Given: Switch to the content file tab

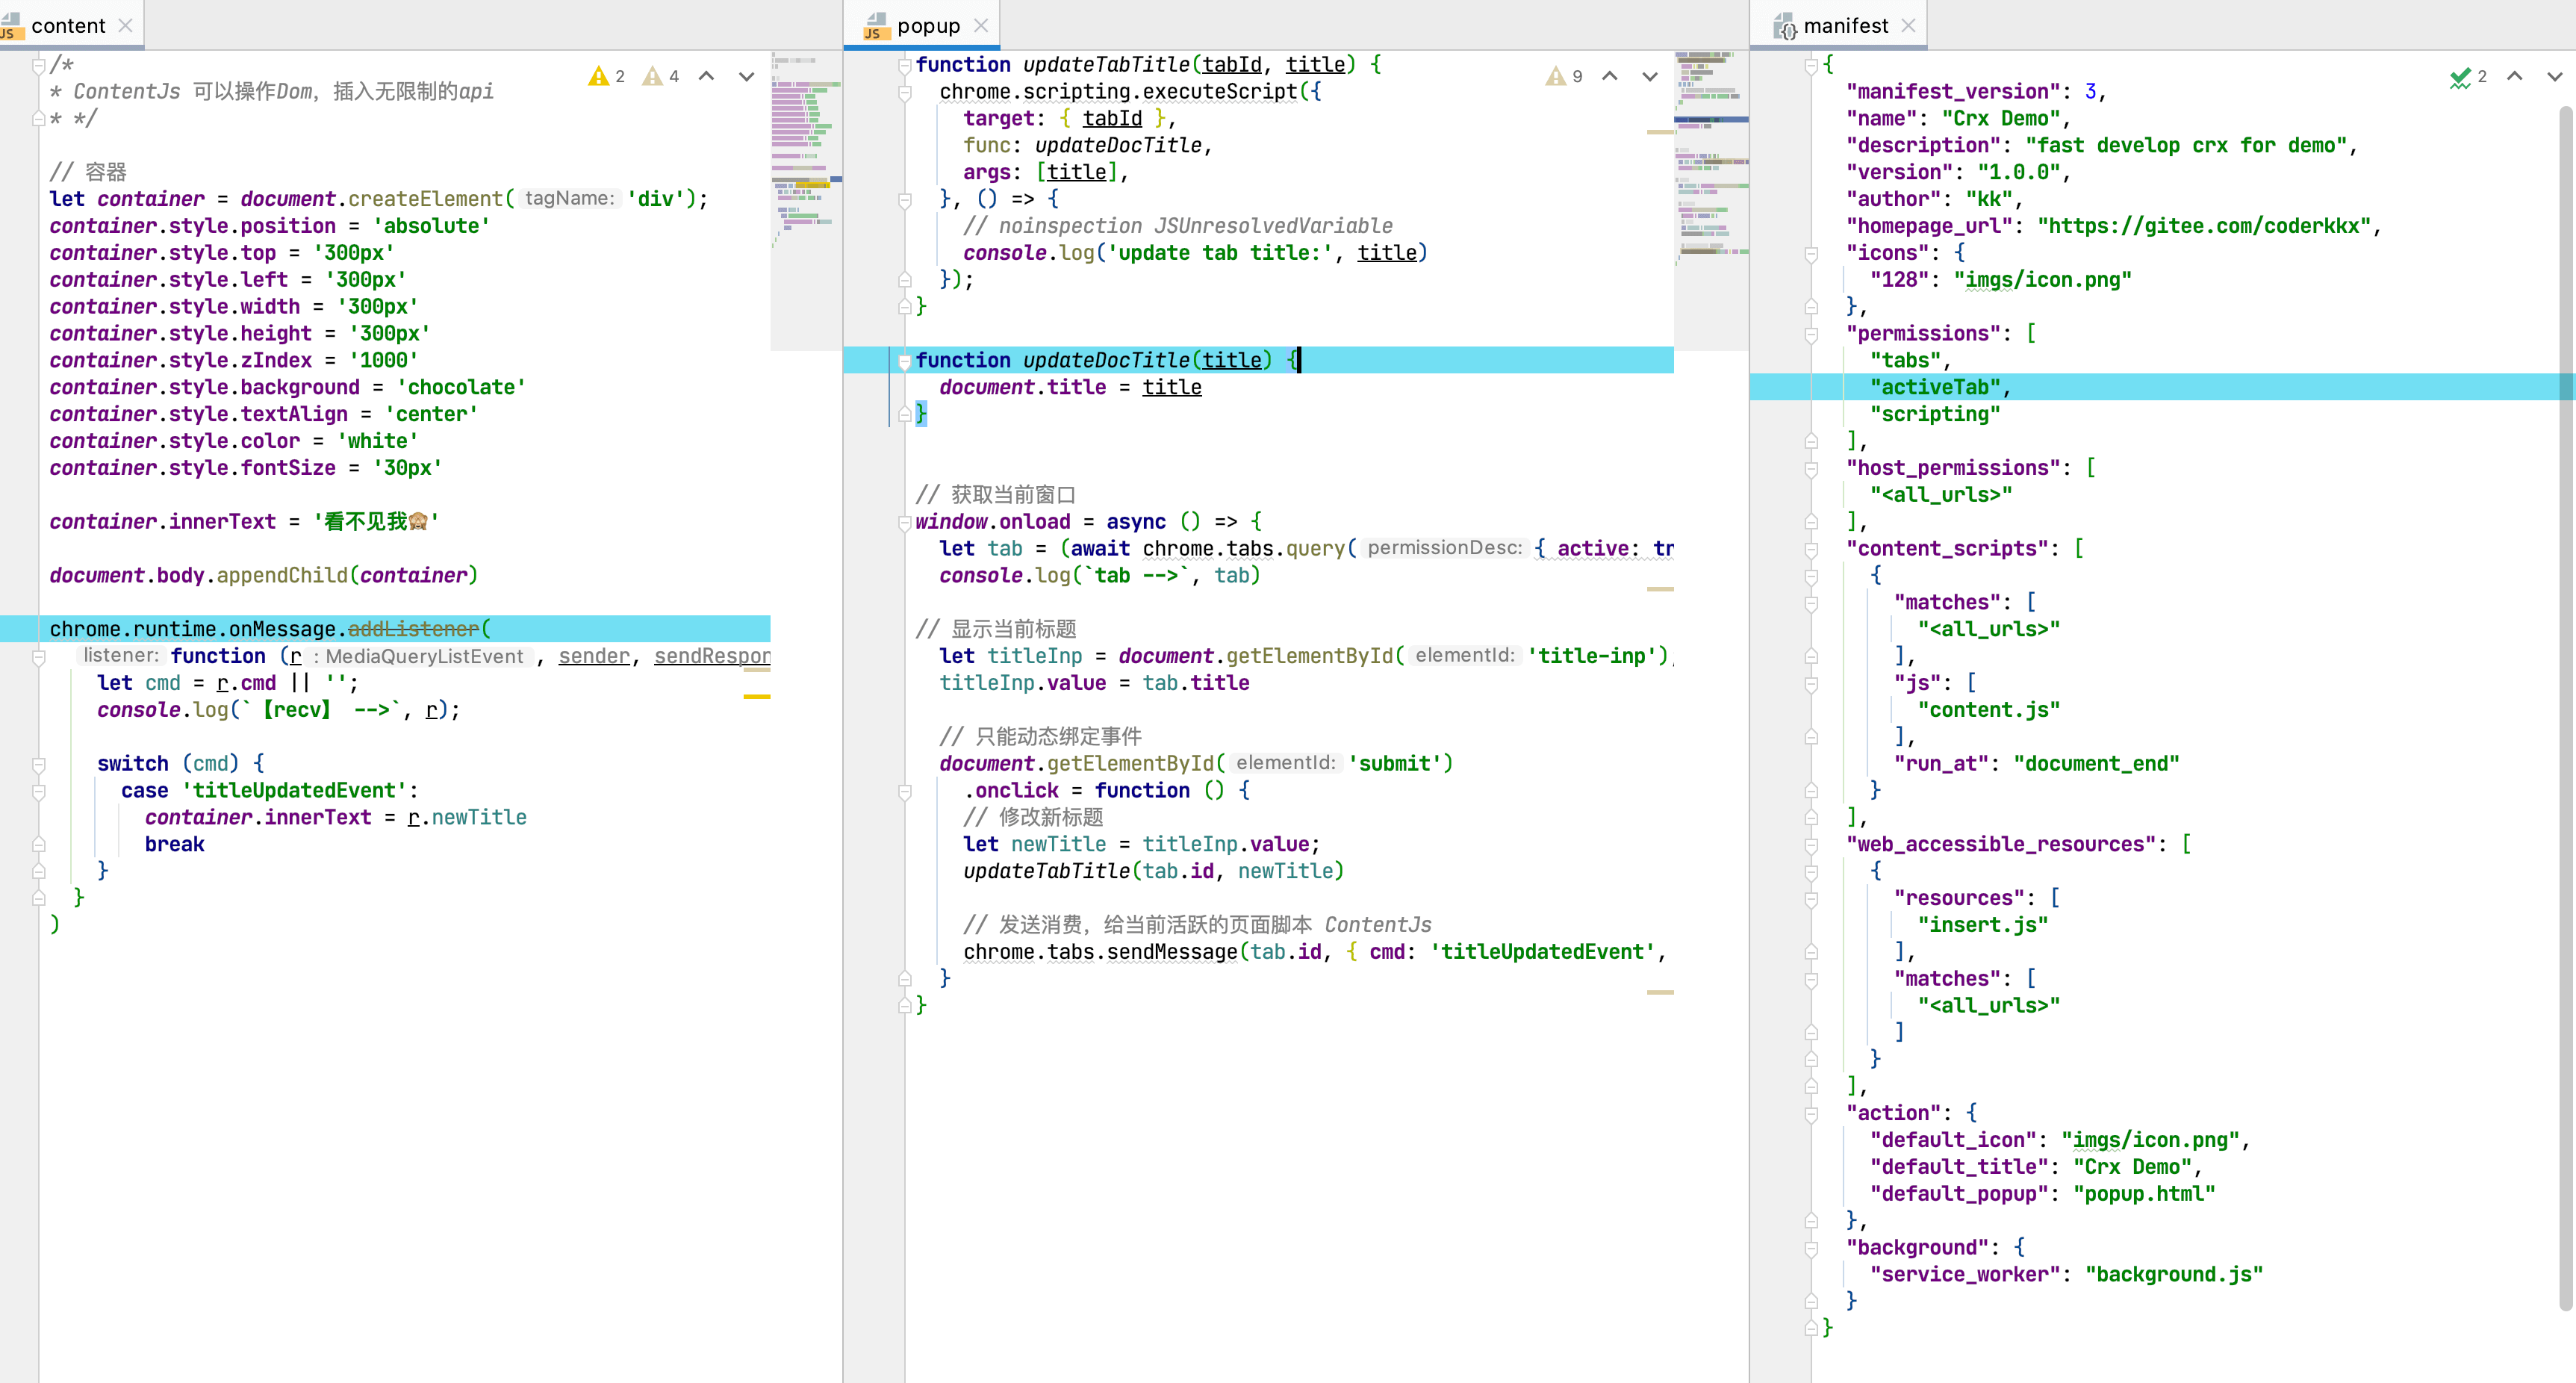Looking at the screenshot, I should click(x=68, y=26).
